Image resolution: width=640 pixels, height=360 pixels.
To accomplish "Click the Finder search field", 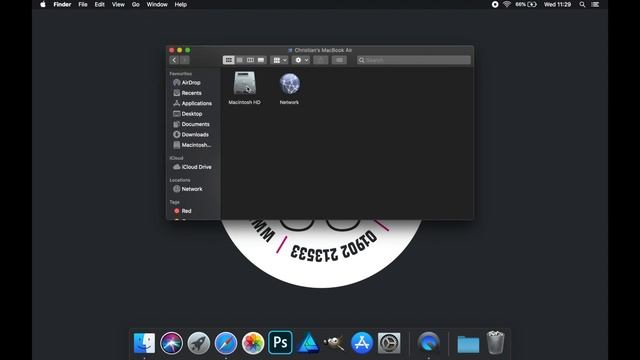I will tap(414, 60).
